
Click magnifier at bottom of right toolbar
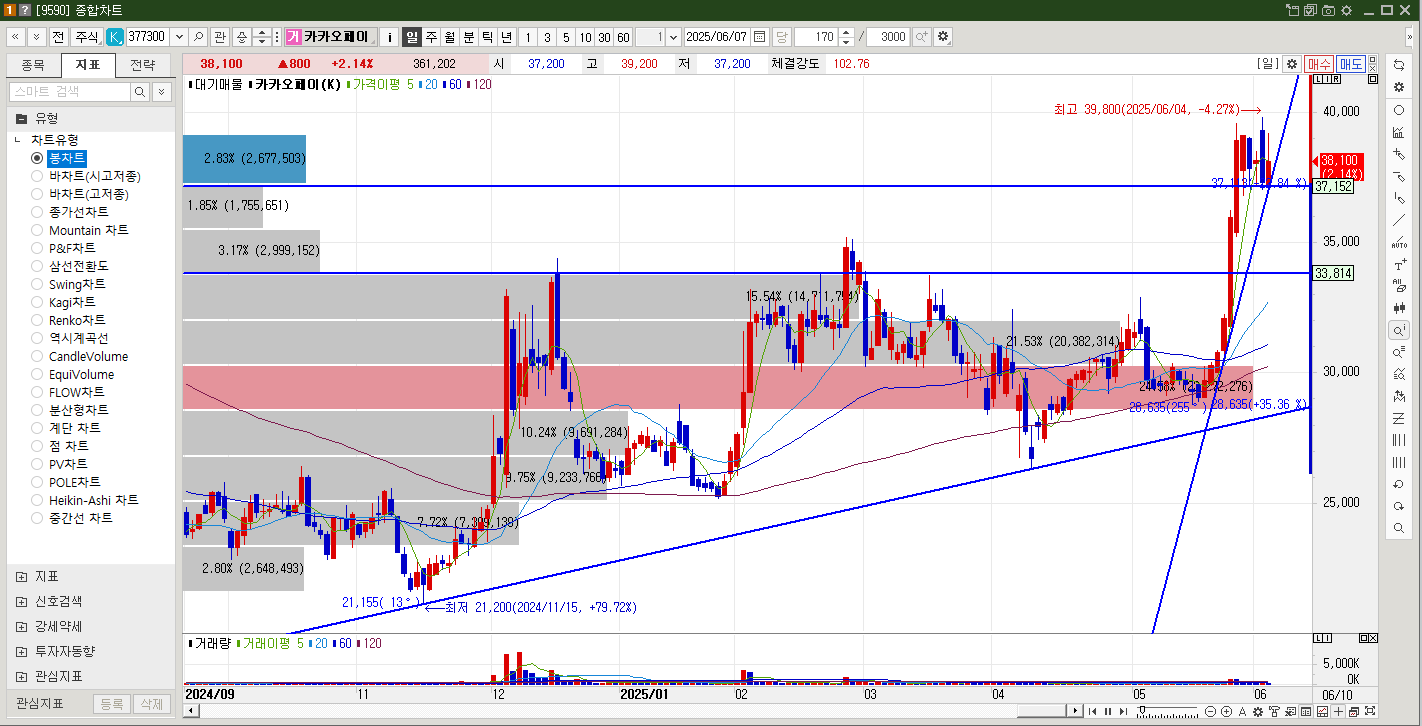pyautogui.click(x=1399, y=528)
